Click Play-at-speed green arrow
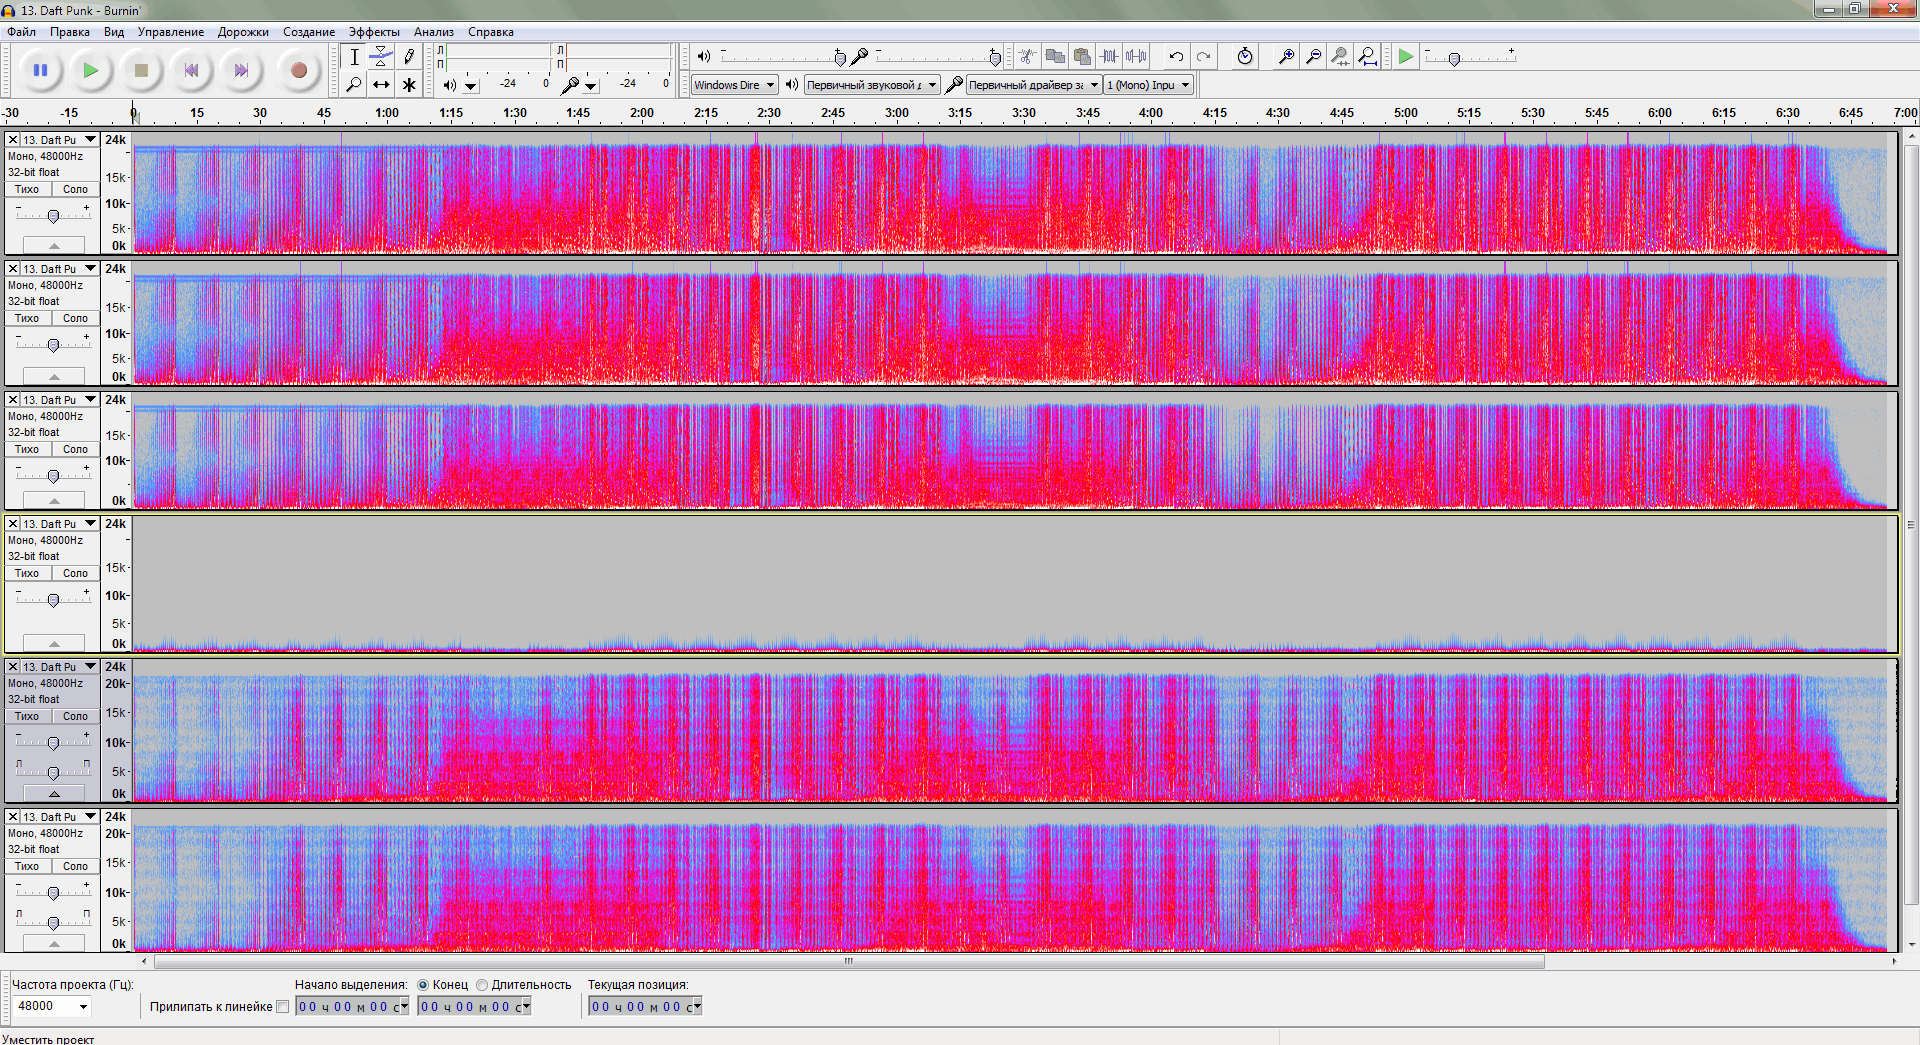This screenshot has width=1920, height=1045. (x=1406, y=57)
